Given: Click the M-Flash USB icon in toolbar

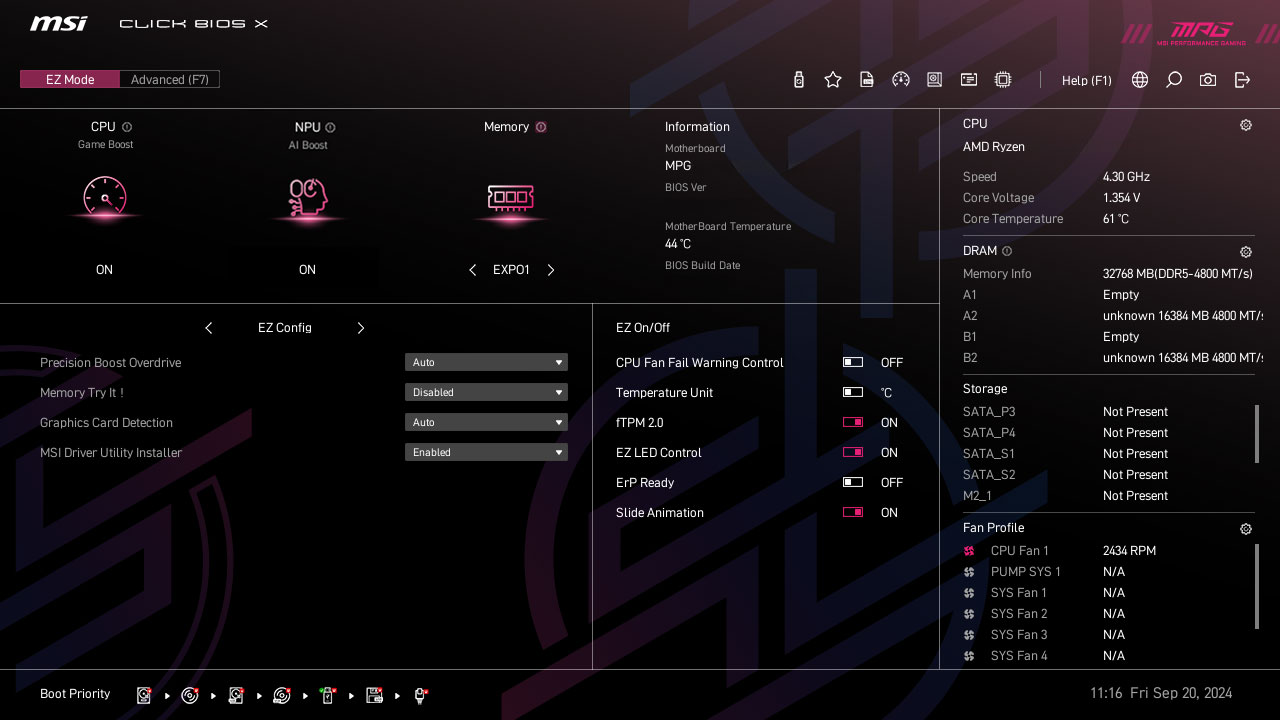Looking at the screenshot, I should point(798,79).
